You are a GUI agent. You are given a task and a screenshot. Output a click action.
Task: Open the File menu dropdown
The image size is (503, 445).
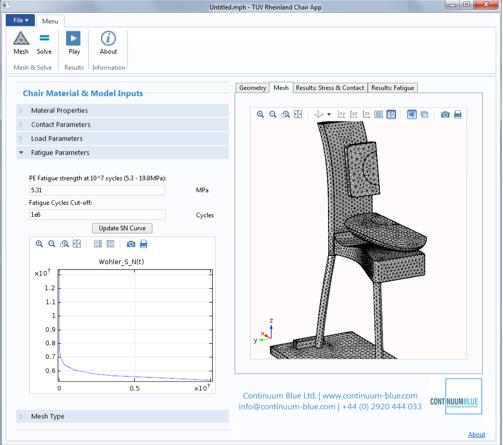[x=20, y=20]
